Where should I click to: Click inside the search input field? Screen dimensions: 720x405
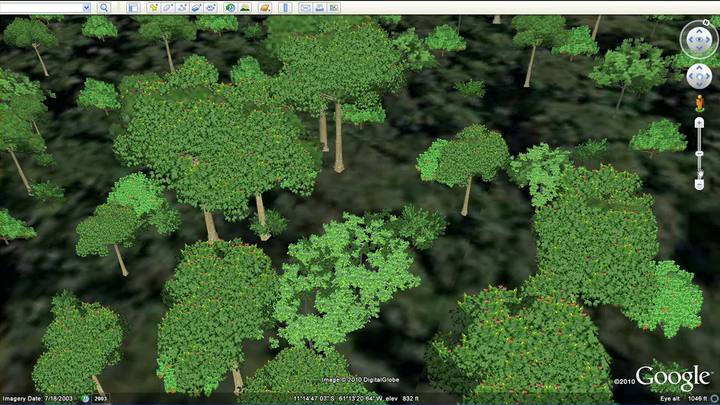(40, 7)
